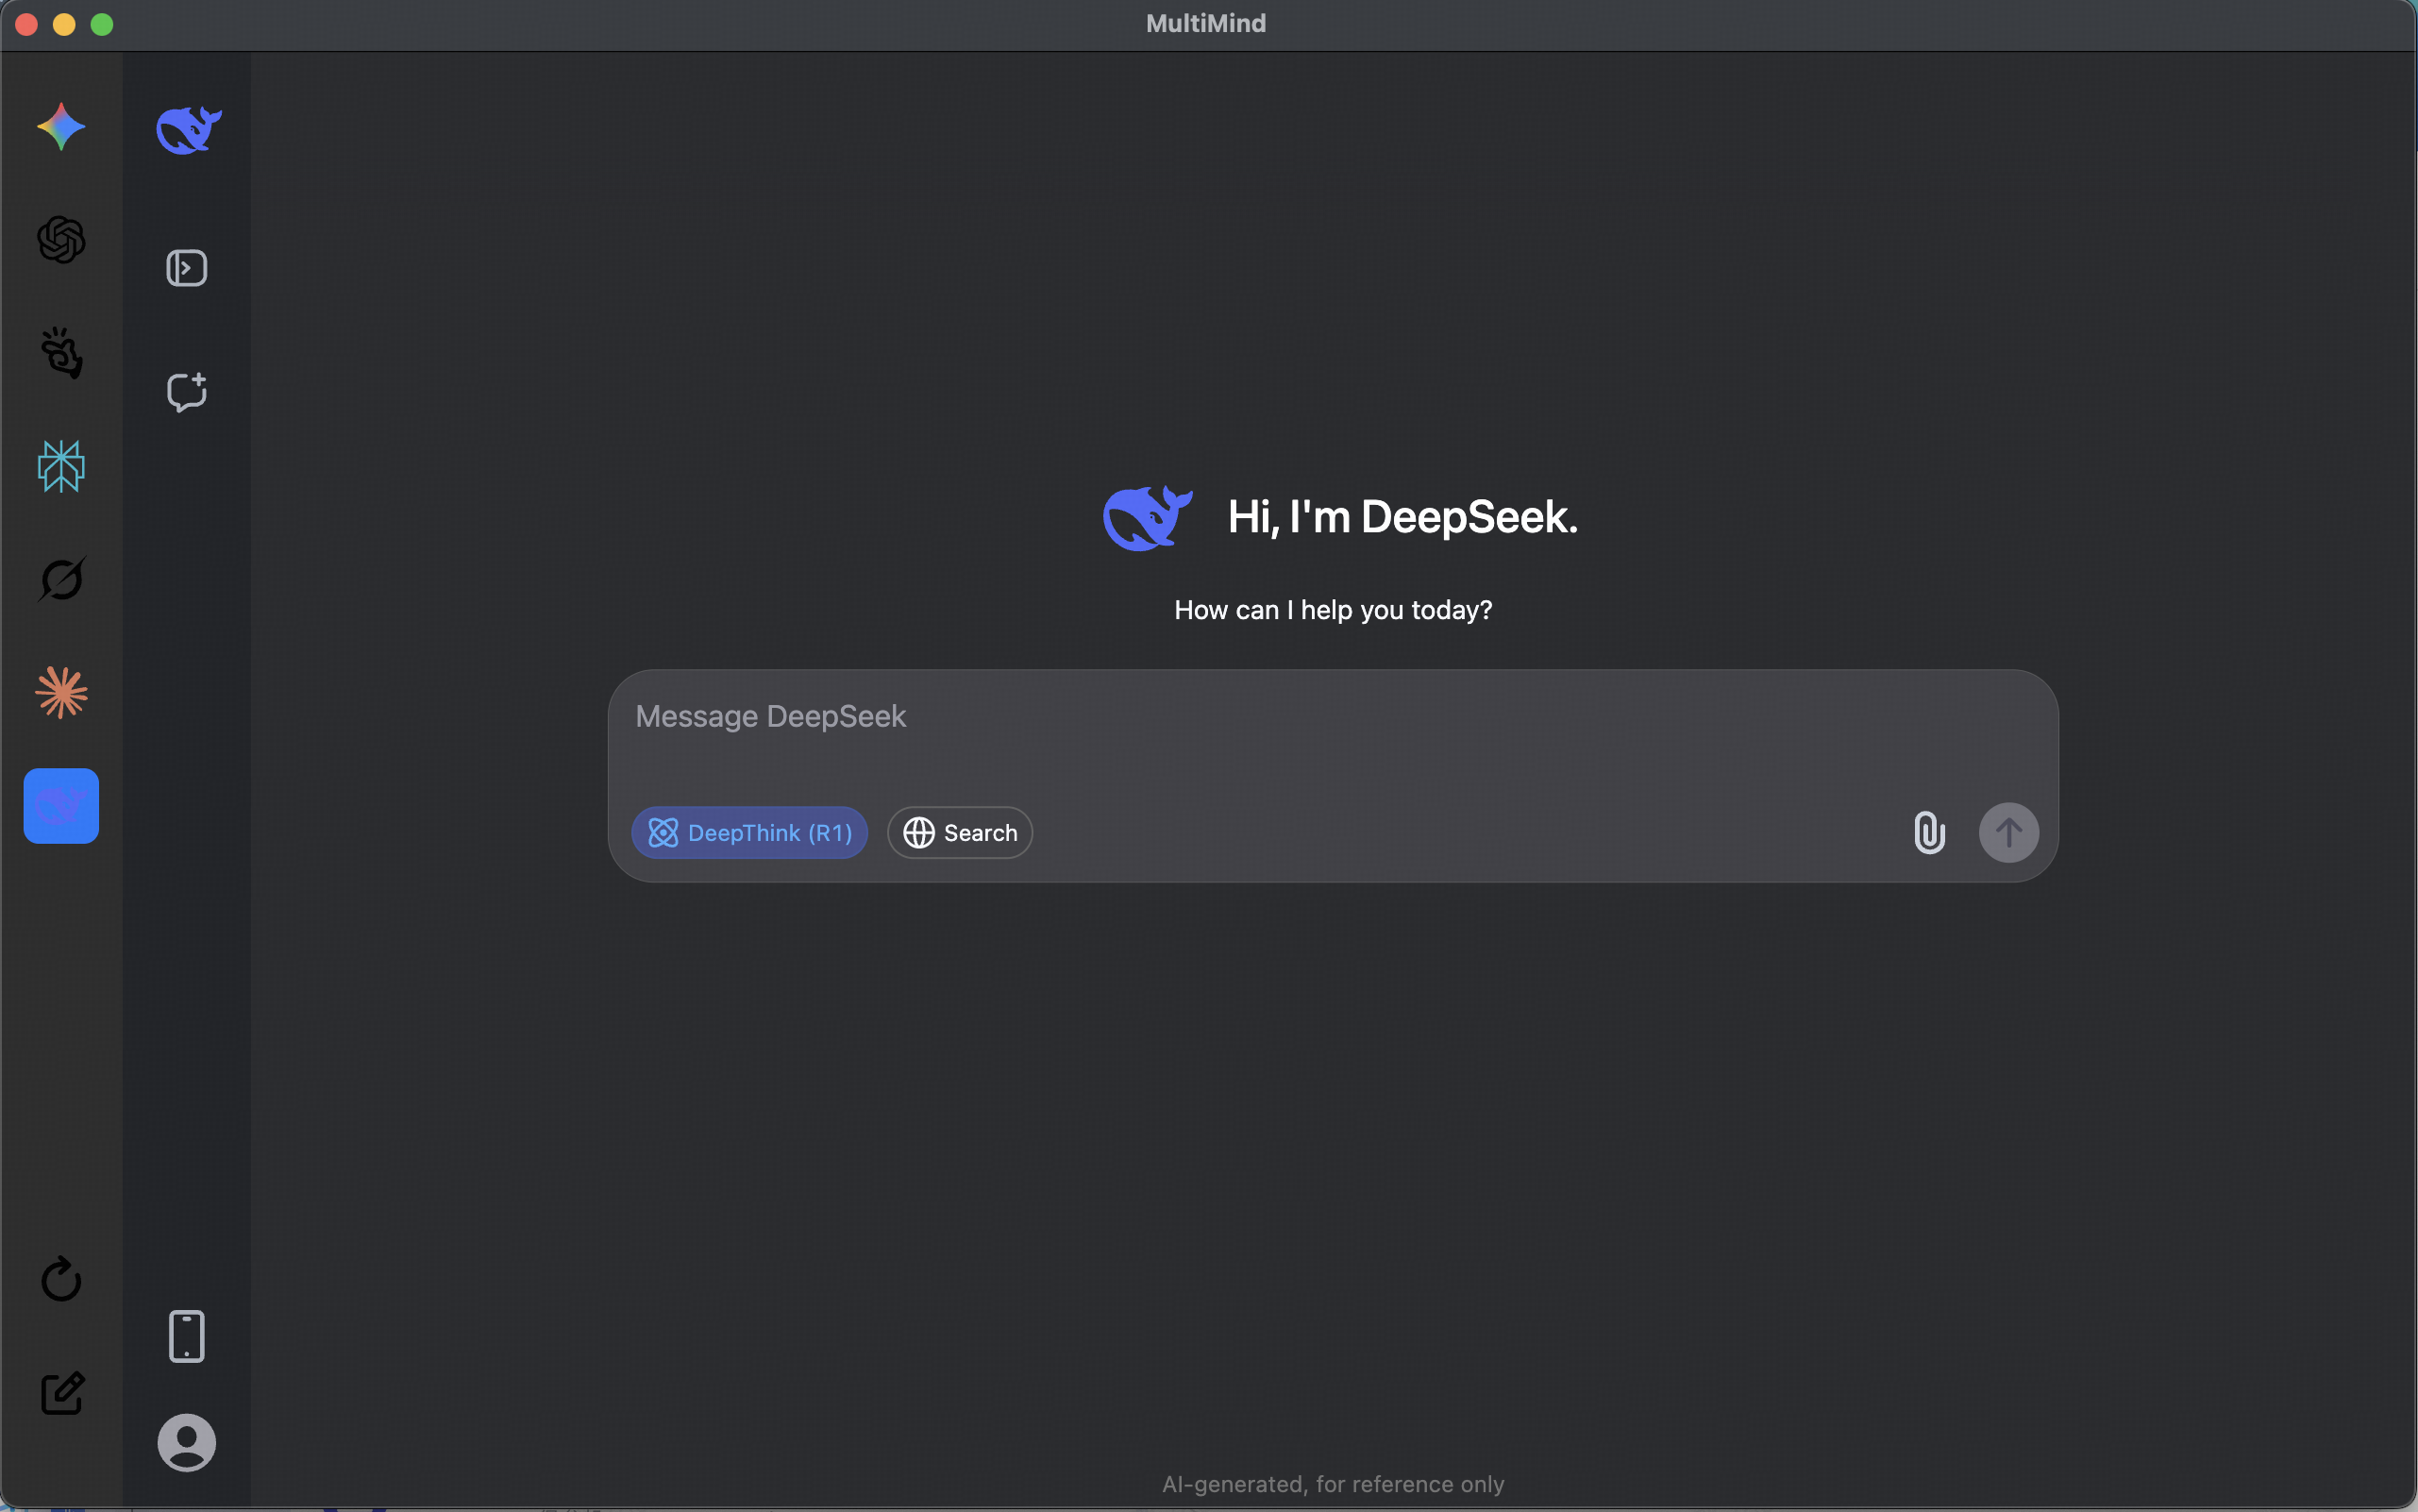The height and width of the screenshot is (1512, 2418).
Task: Start a new chat in DeepSeek
Action: (187, 392)
